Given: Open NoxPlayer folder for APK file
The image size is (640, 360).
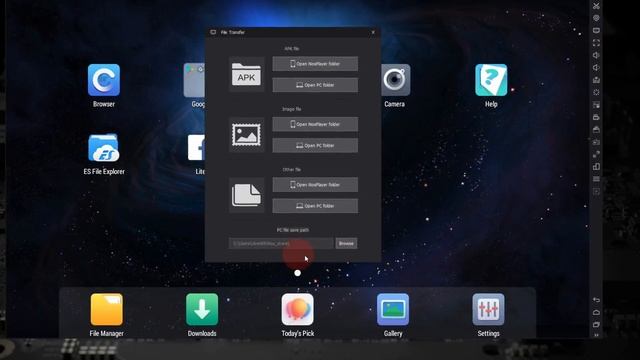Looking at the screenshot, I should 315,64.
